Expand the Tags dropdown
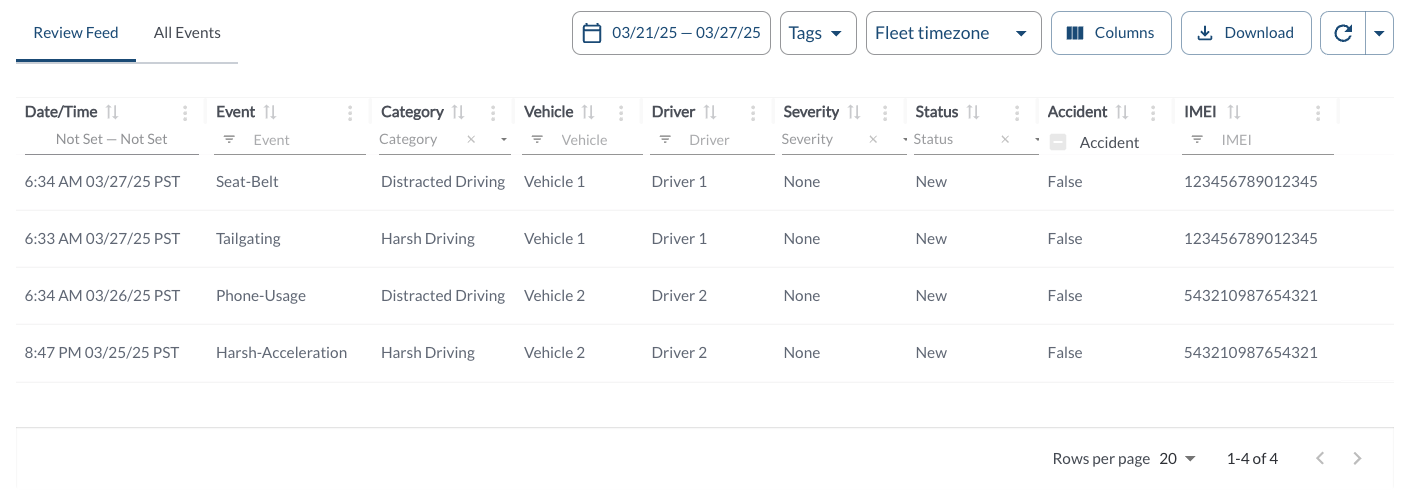 click(817, 33)
